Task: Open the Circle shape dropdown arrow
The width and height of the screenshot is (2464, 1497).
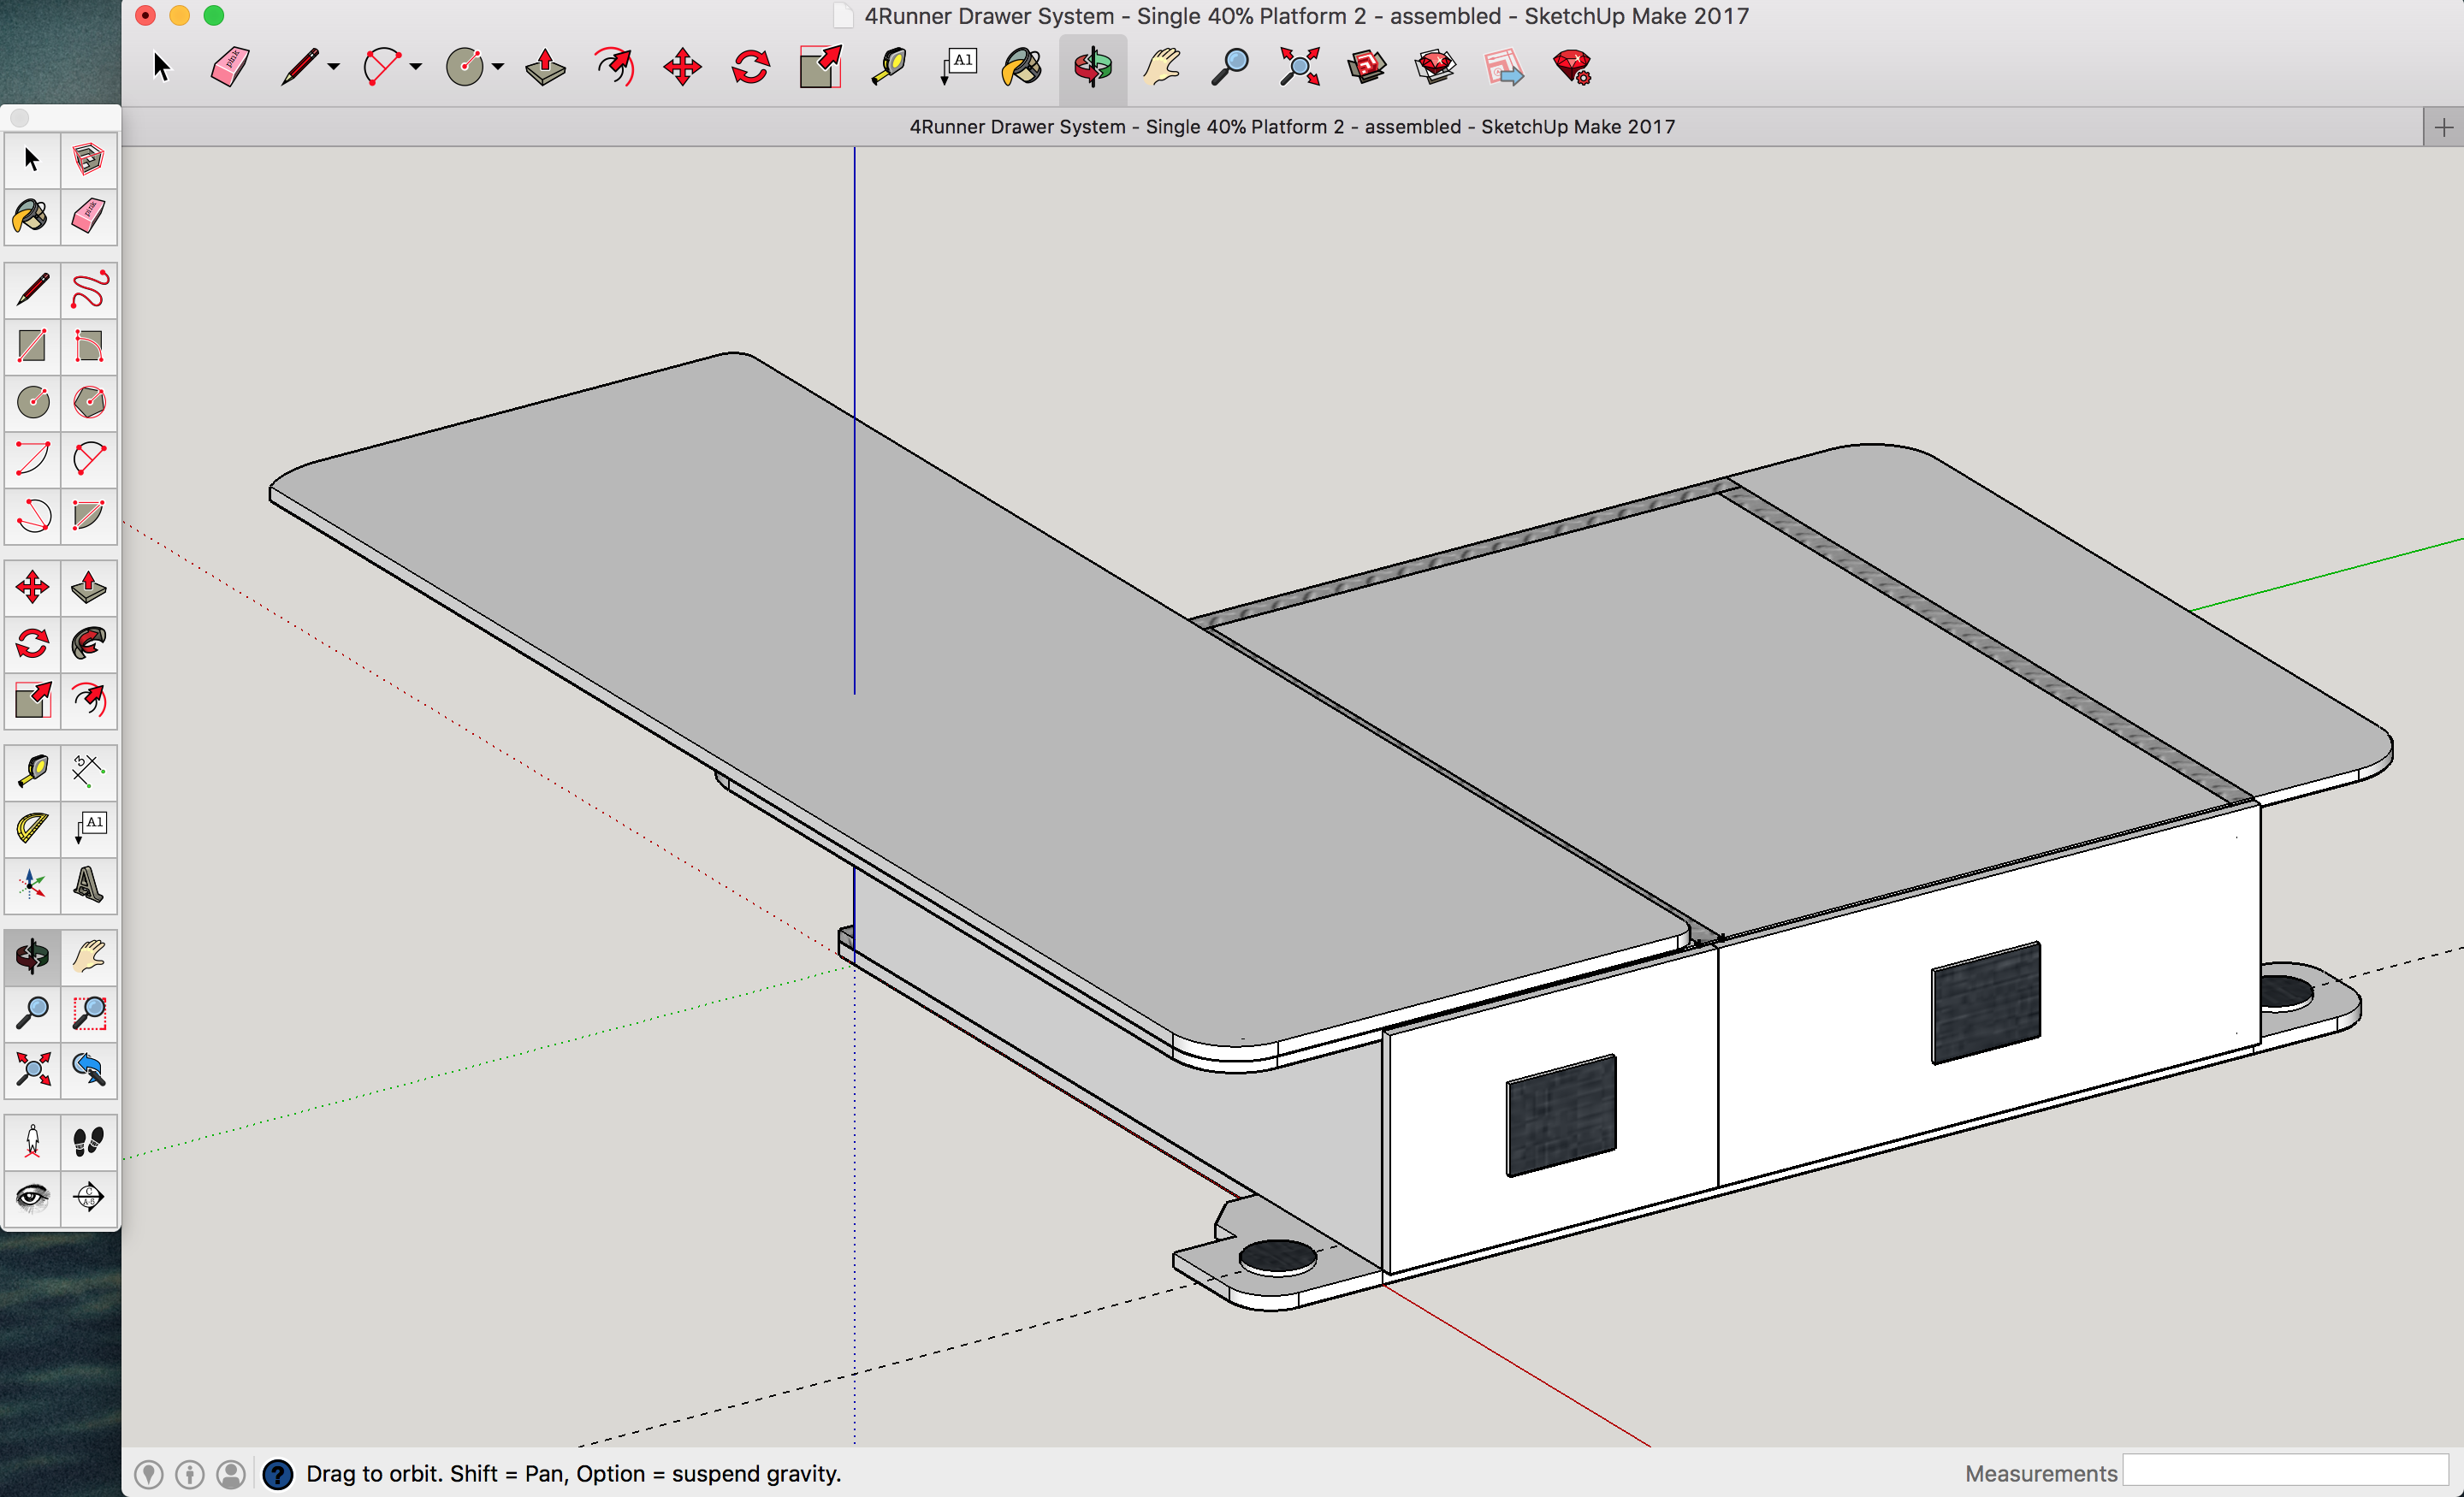Action: [498, 67]
